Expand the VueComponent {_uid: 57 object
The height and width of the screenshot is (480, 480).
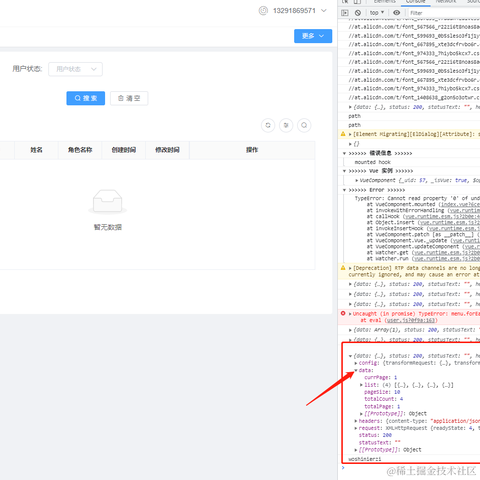(x=357, y=180)
